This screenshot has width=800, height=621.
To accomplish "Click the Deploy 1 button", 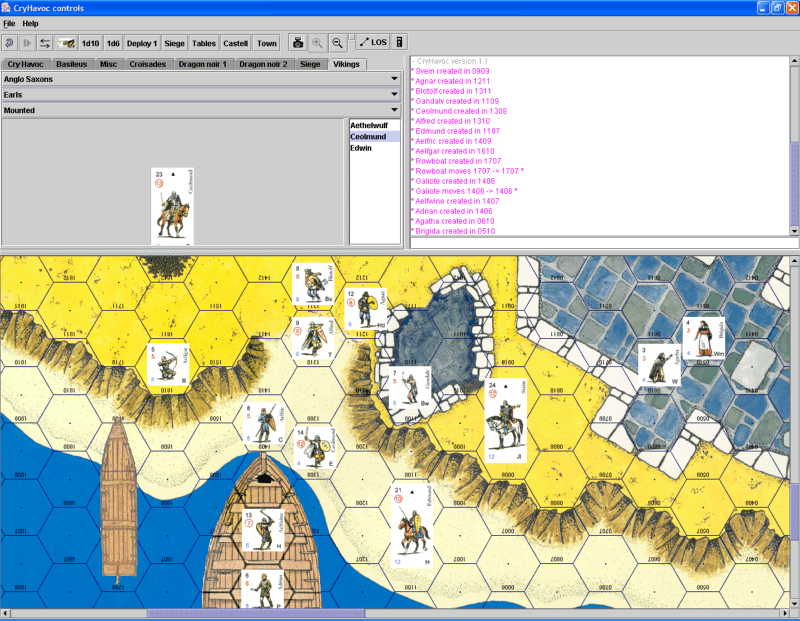I will pyautogui.click(x=142, y=43).
